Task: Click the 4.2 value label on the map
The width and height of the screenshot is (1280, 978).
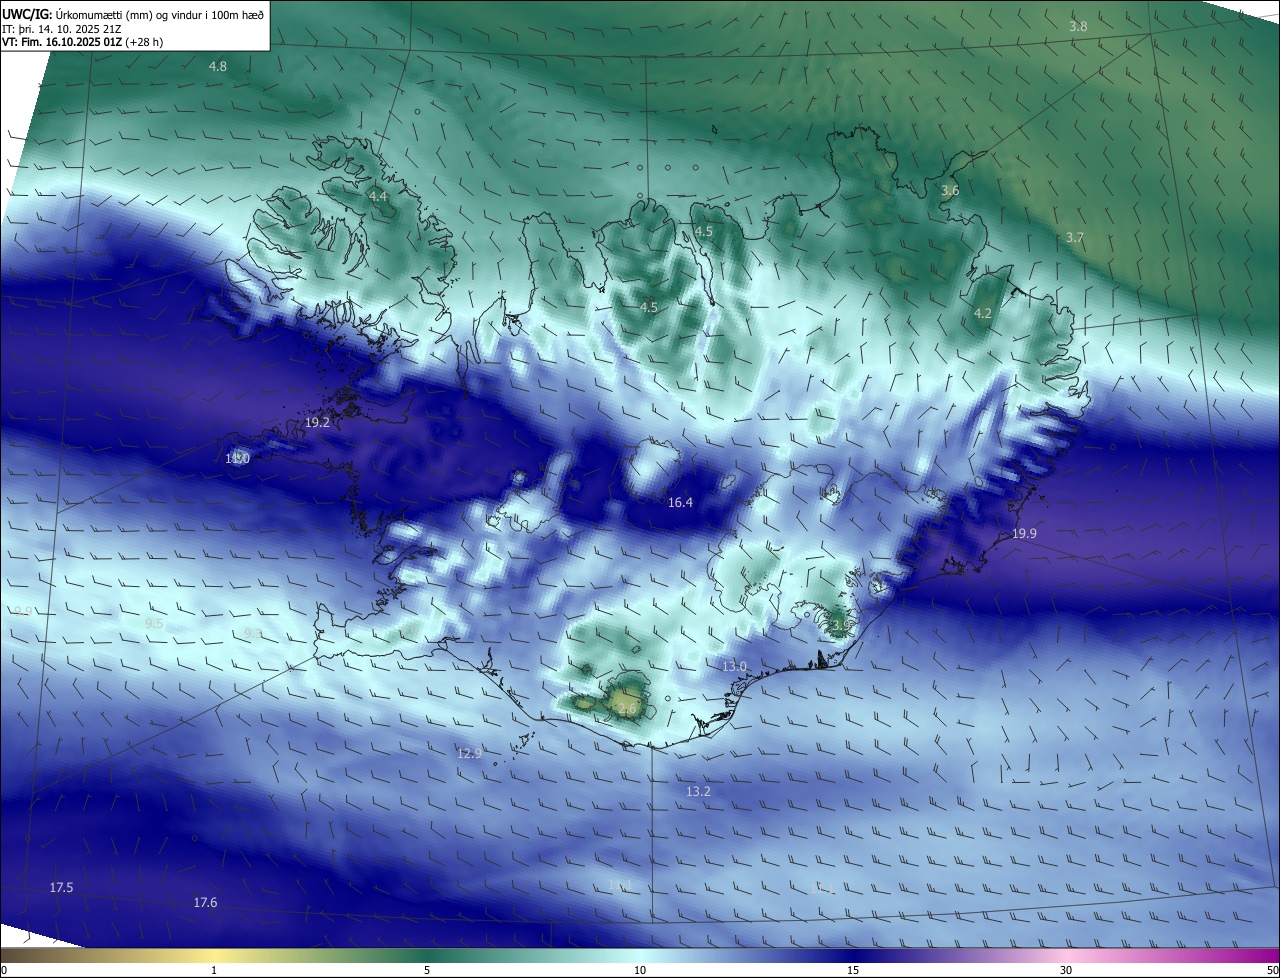Action: 983,313
